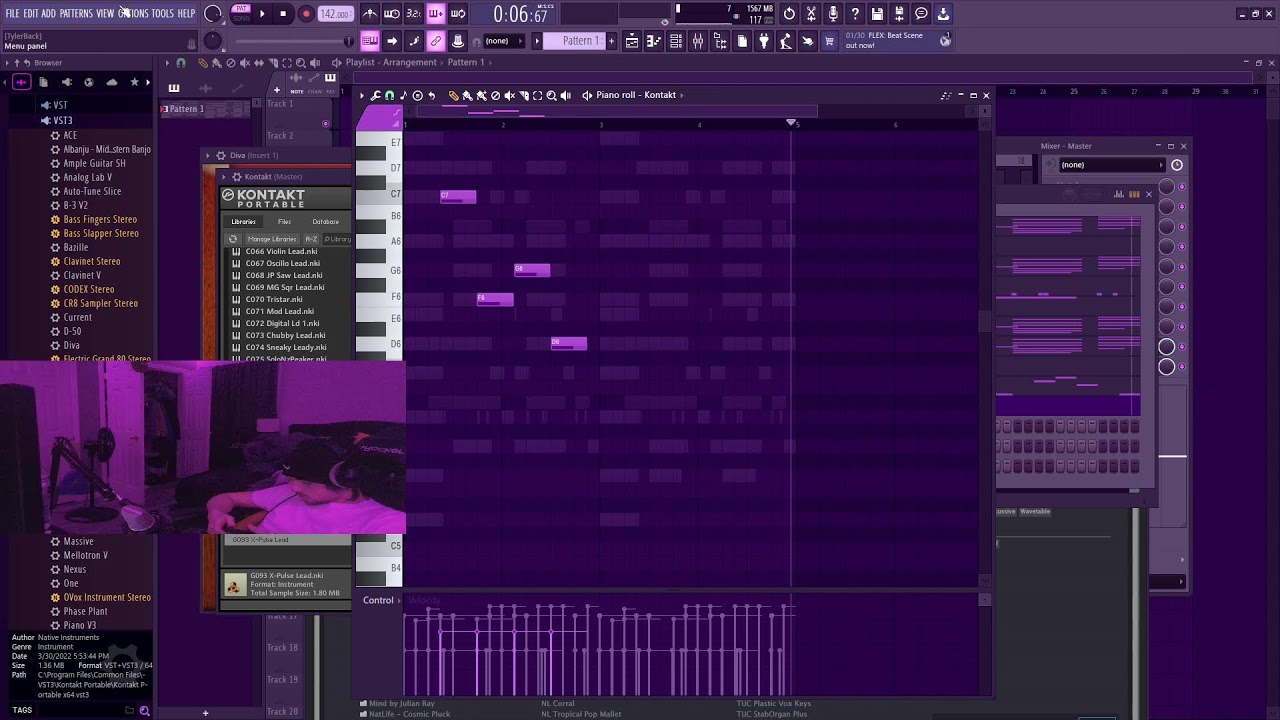The width and height of the screenshot is (1280, 720).
Task: Click the tempo 142.000 field
Action: 335,14
